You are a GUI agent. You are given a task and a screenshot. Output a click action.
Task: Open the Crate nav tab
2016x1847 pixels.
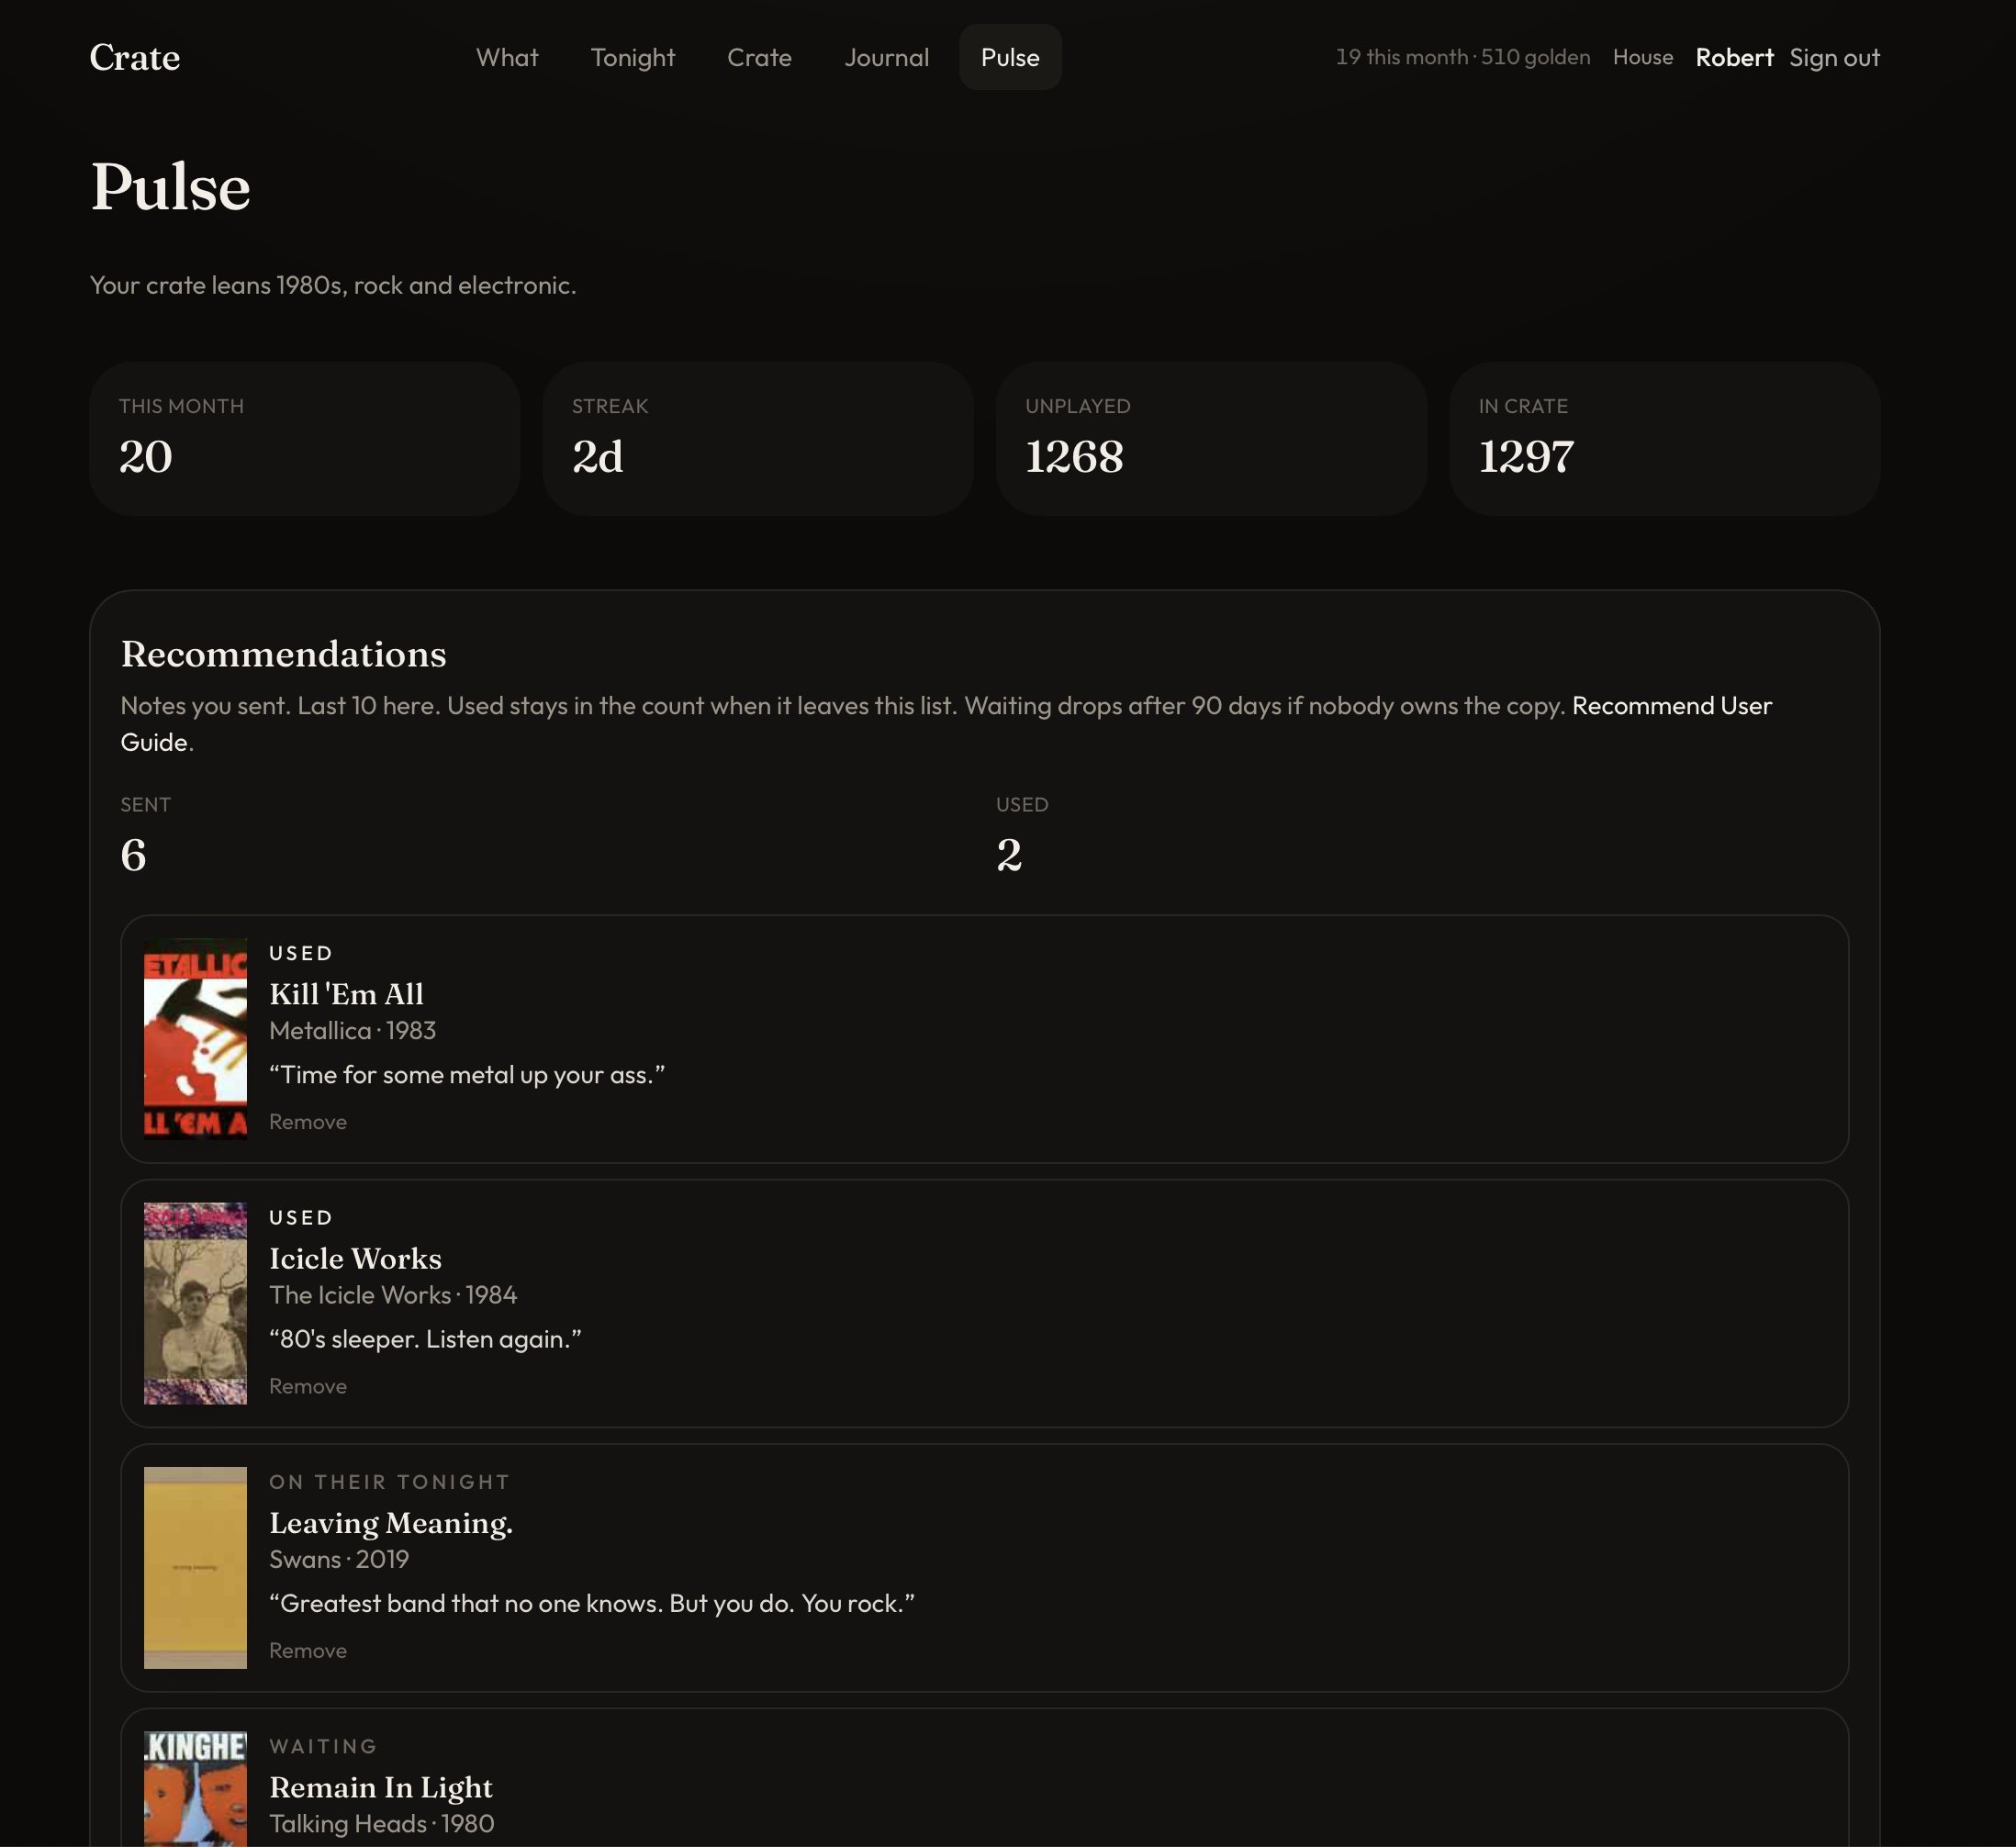click(x=759, y=57)
